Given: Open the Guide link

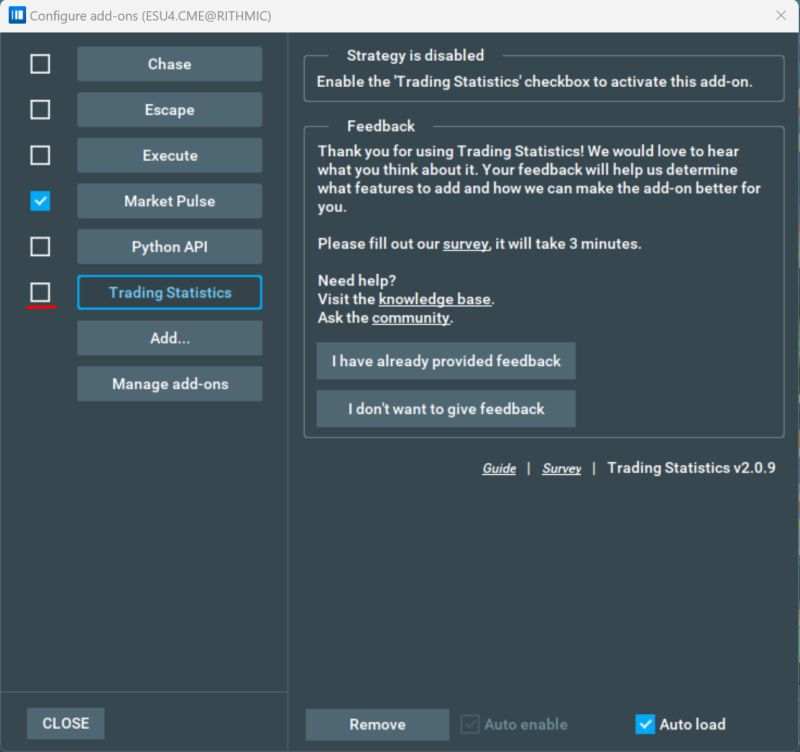Looking at the screenshot, I should coord(499,468).
